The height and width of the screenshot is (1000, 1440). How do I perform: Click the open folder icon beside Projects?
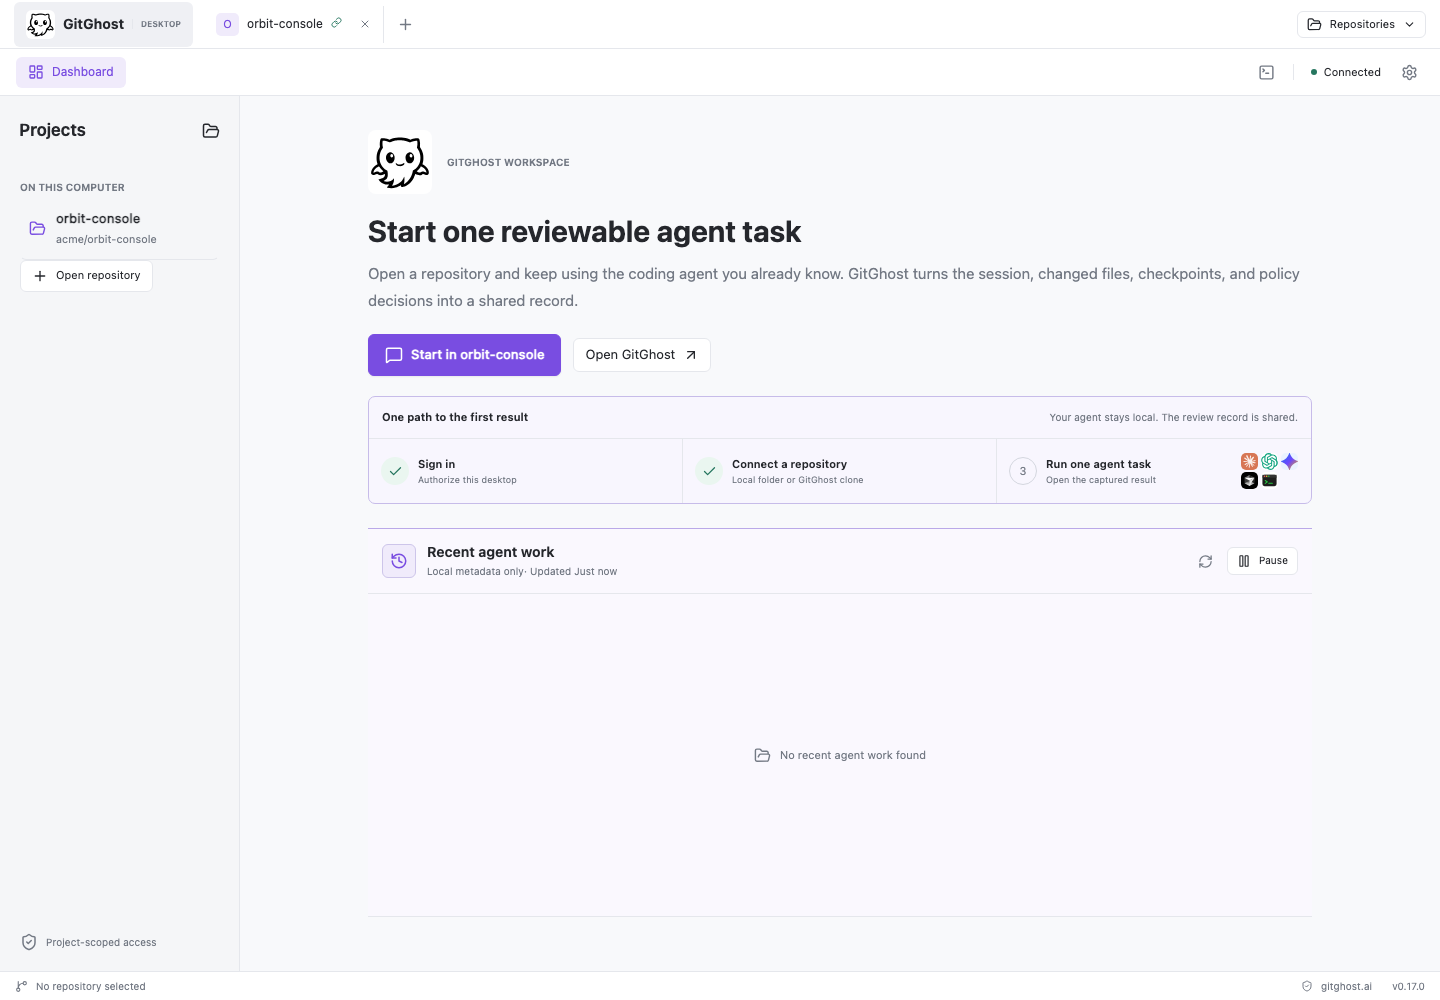click(x=211, y=130)
